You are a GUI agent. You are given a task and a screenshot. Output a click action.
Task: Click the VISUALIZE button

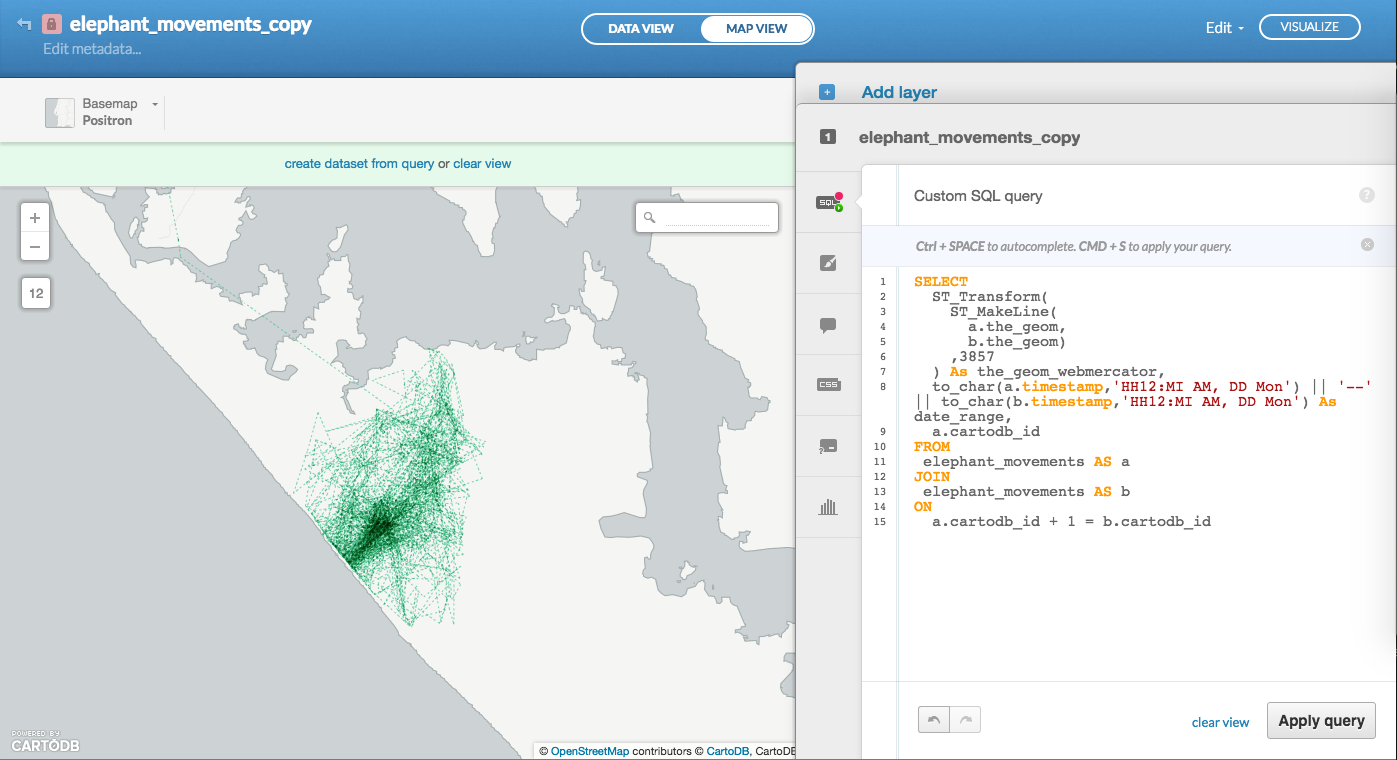1309,27
